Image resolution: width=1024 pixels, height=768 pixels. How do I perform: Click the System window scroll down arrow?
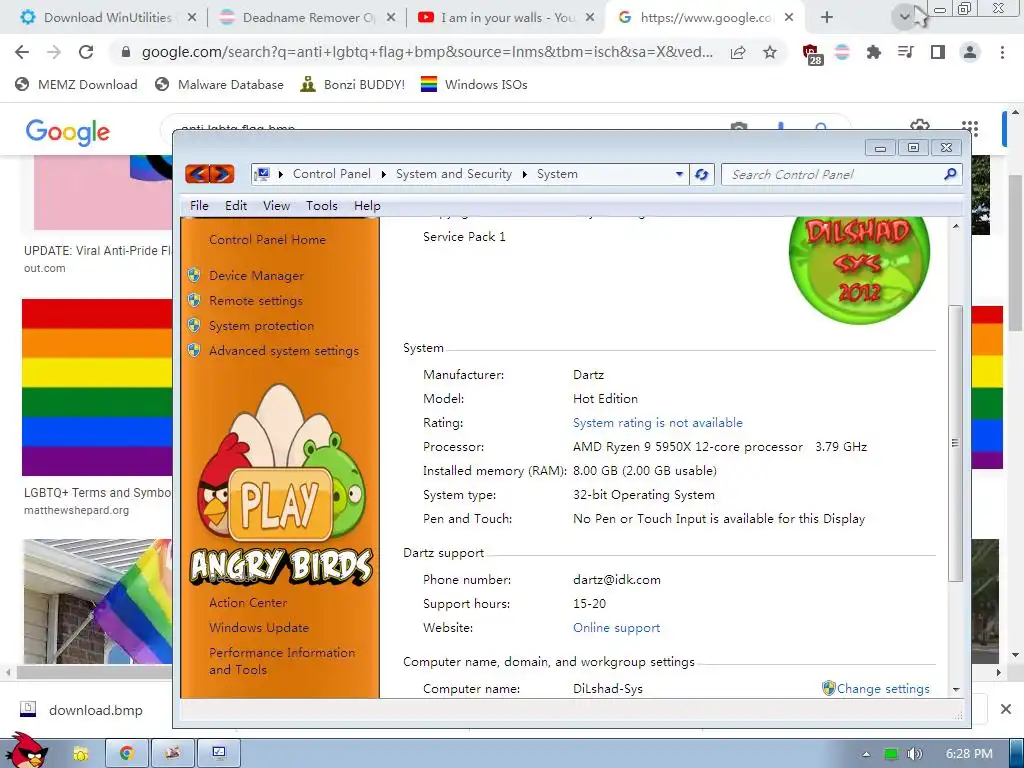tap(956, 689)
